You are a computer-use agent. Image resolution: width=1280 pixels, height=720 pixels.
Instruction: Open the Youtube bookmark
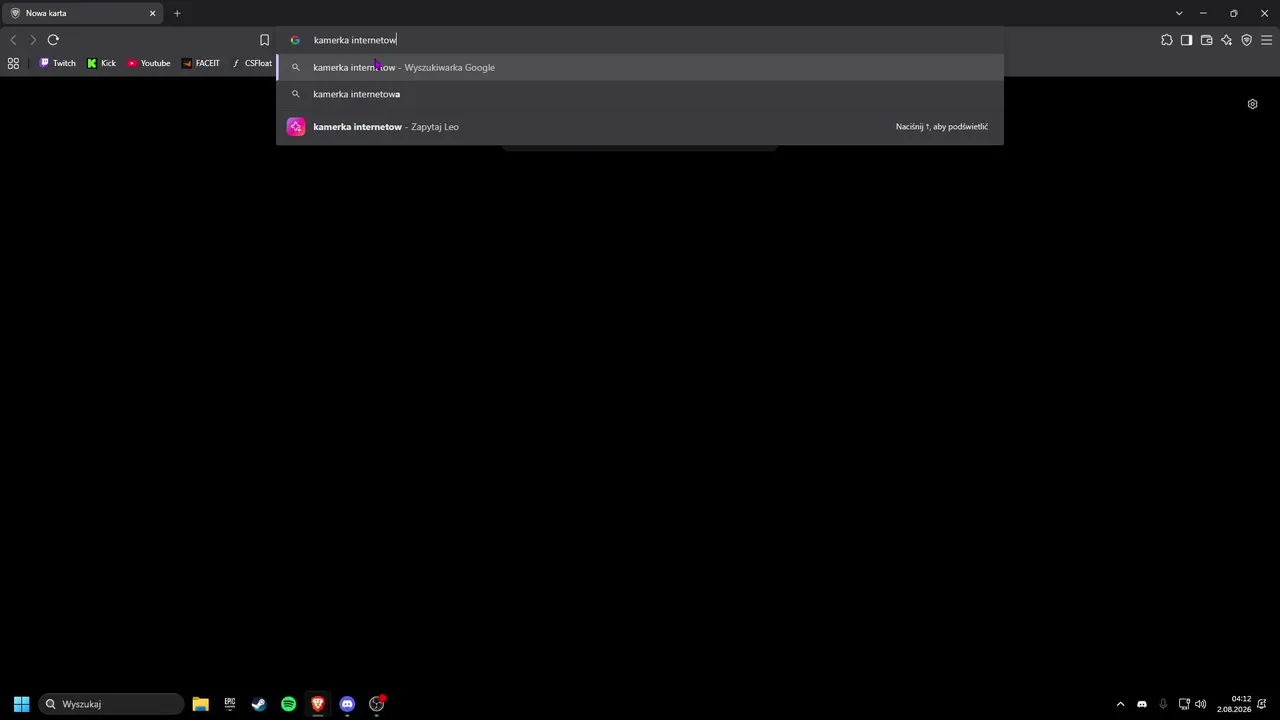(148, 63)
